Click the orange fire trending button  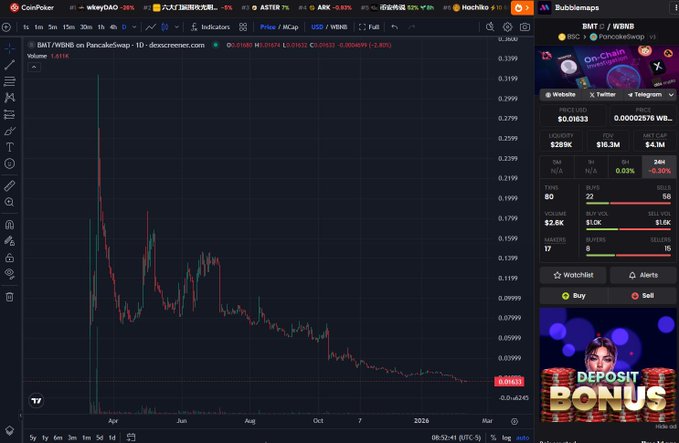pos(522,8)
